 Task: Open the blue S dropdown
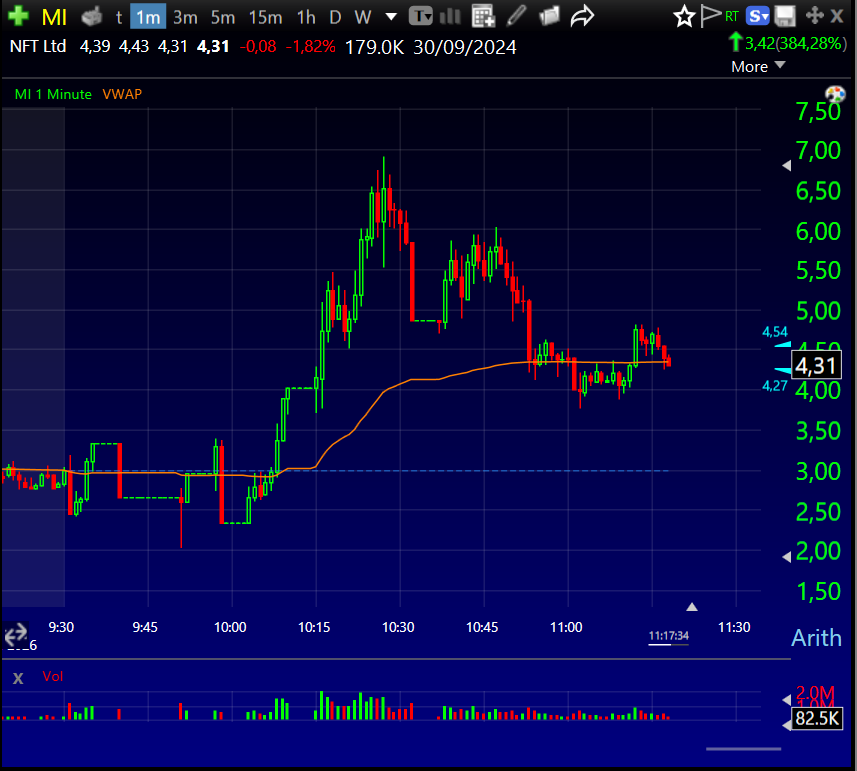click(x=758, y=16)
